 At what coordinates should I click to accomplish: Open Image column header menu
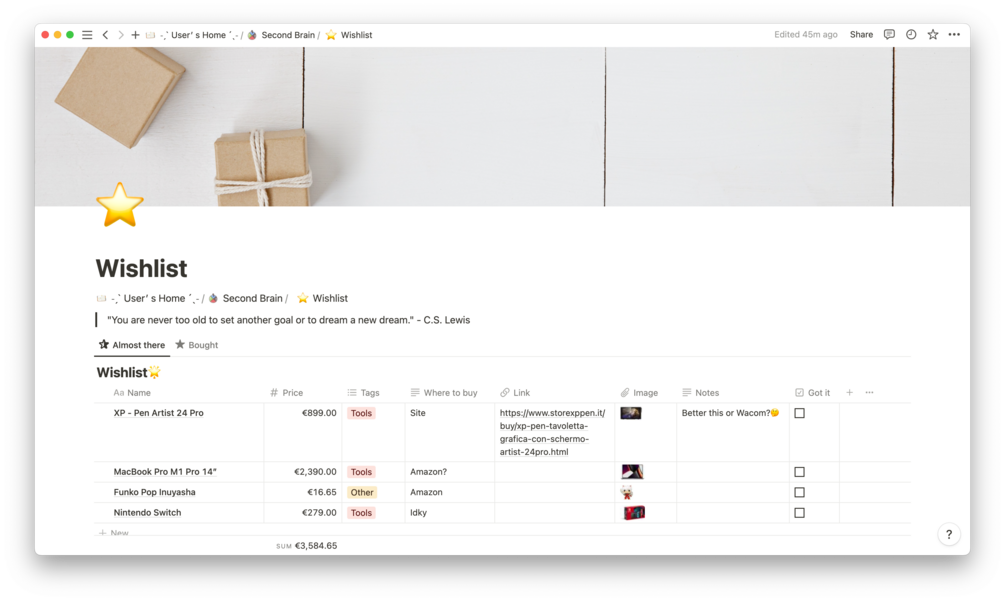pos(640,393)
